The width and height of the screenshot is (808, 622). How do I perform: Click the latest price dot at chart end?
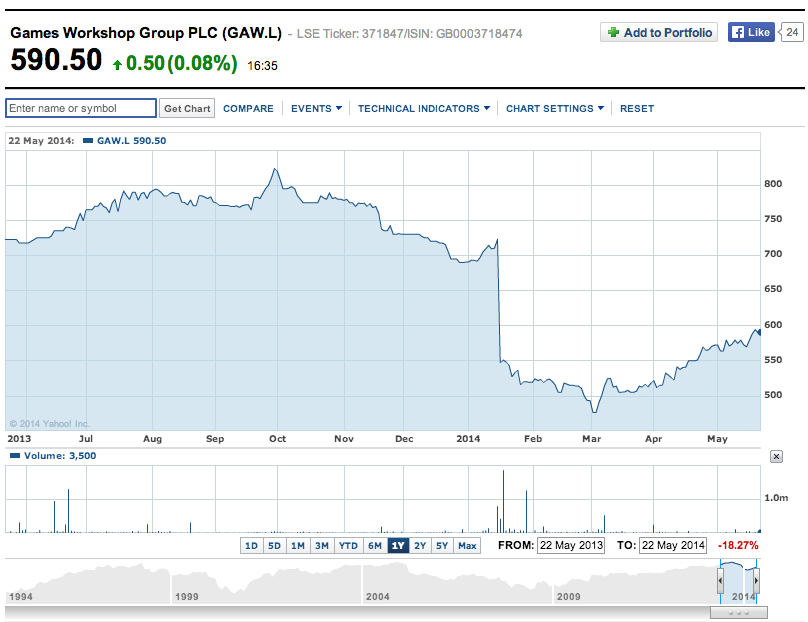click(759, 332)
